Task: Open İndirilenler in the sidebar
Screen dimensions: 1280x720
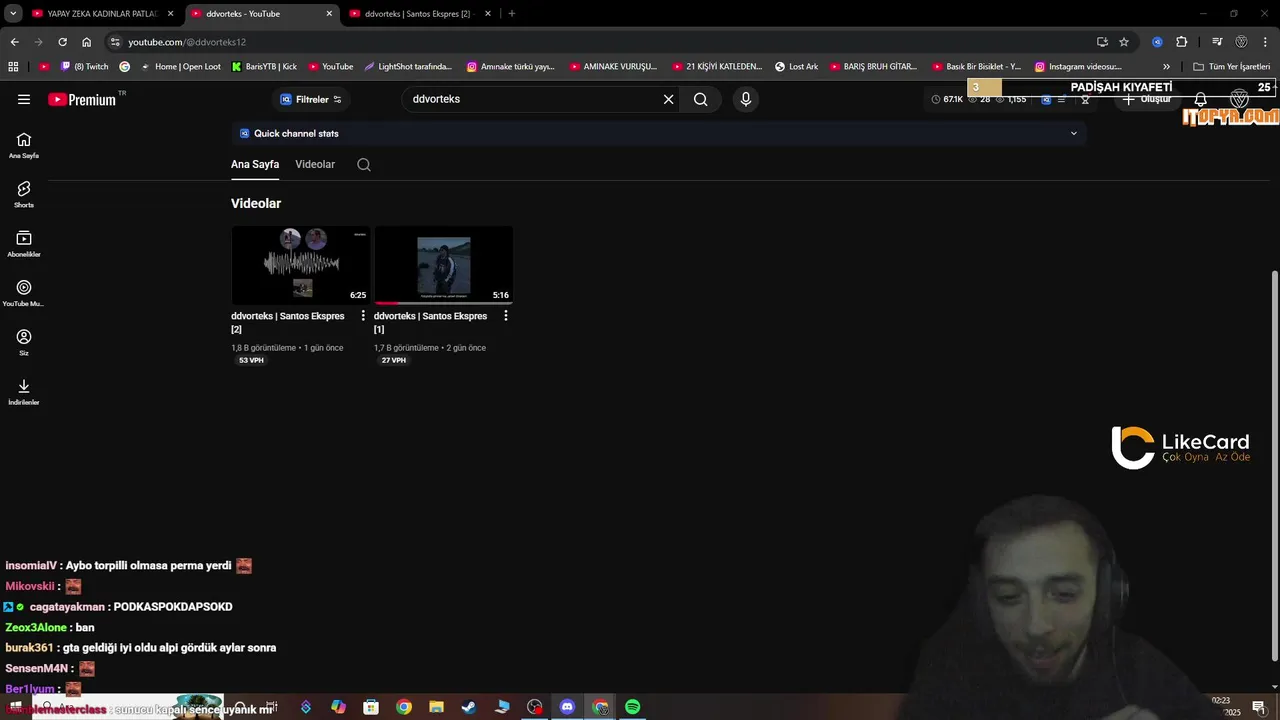Action: [x=24, y=392]
